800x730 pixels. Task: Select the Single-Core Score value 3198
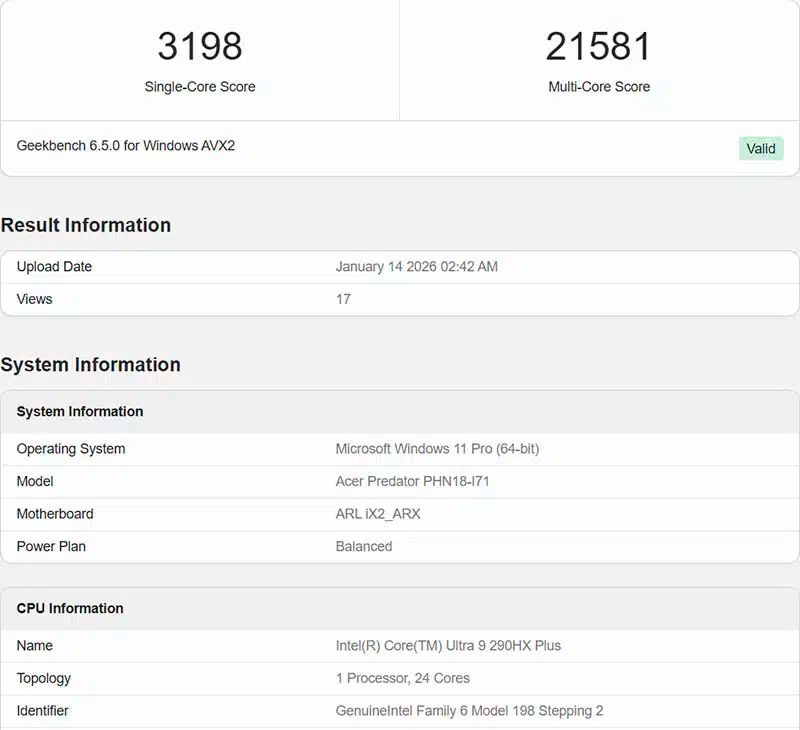pos(199,46)
